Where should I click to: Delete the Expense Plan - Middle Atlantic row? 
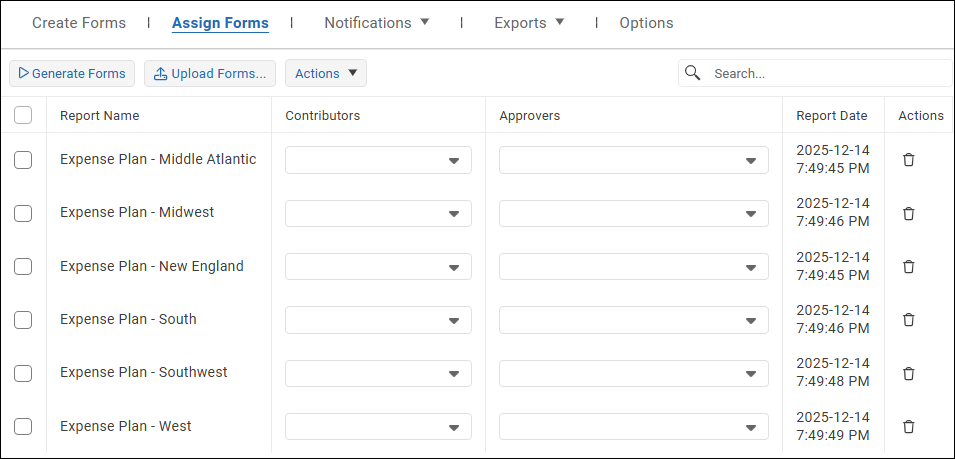pos(908,160)
